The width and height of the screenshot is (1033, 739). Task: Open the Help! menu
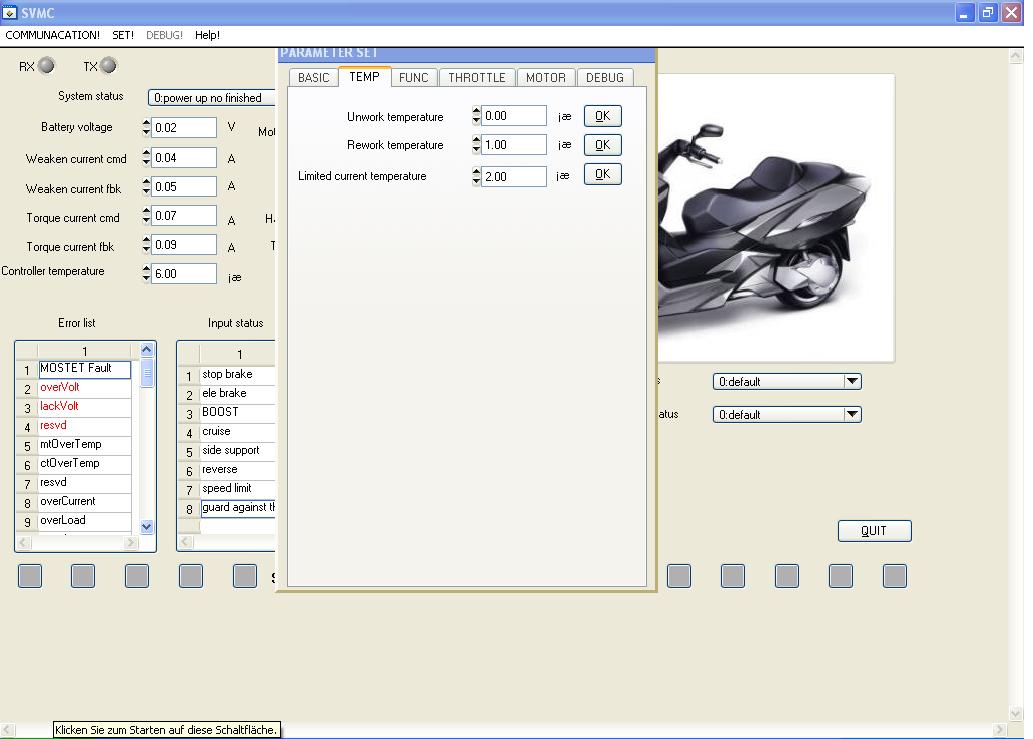(207, 35)
